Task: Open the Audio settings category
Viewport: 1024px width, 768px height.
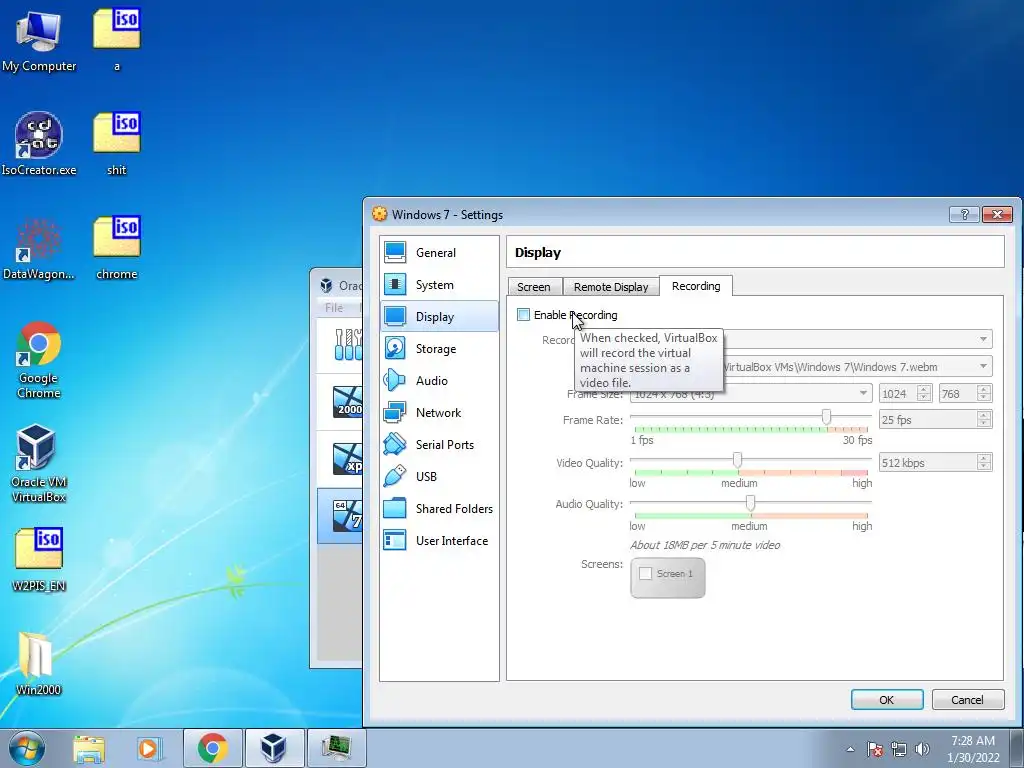Action: click(x=439, y=381)
